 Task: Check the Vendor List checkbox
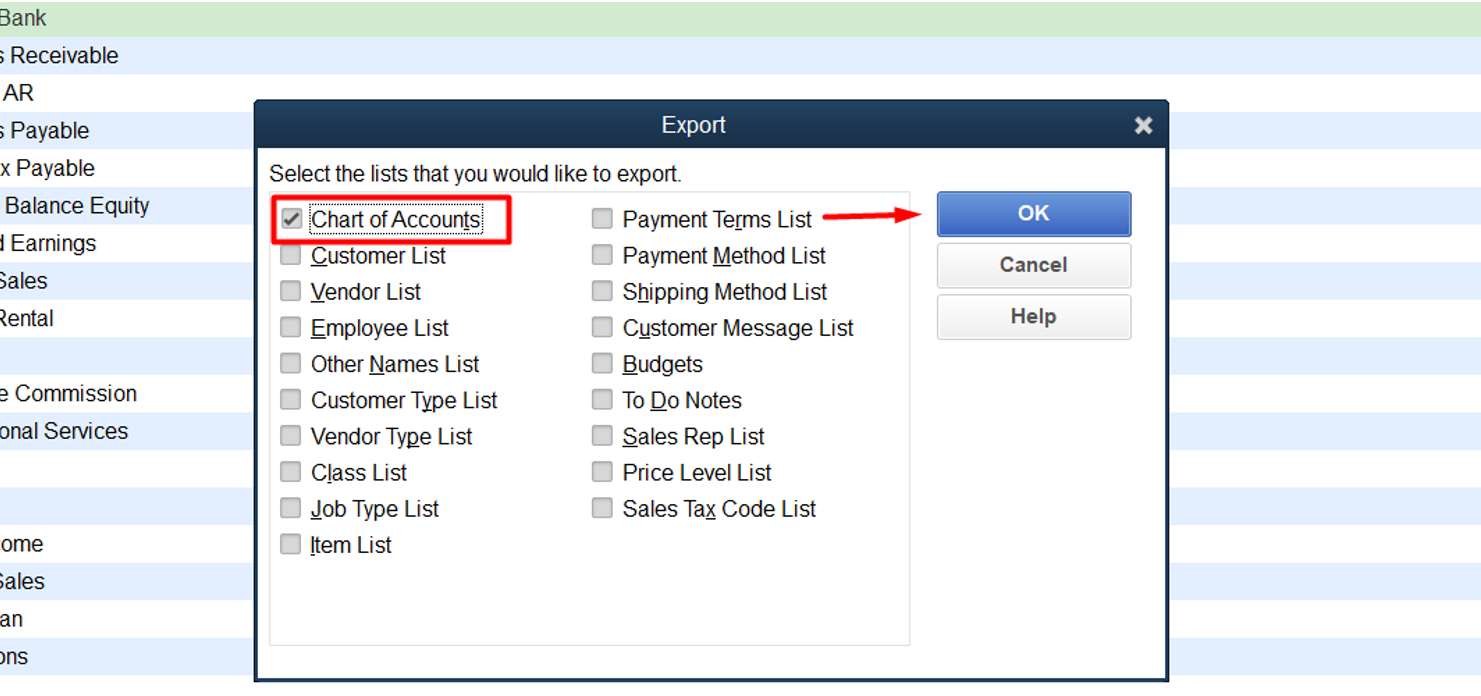[x=291, y=291]
